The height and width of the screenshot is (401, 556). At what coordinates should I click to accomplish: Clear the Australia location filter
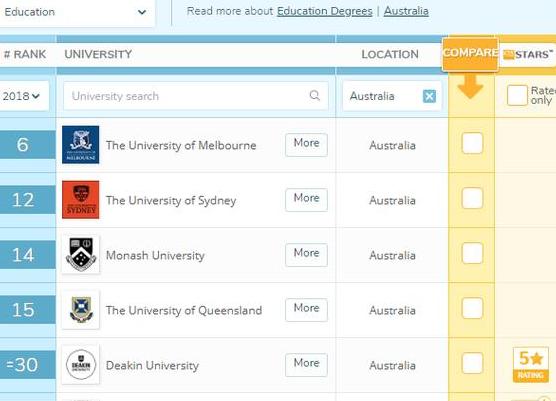click(429, 96)
